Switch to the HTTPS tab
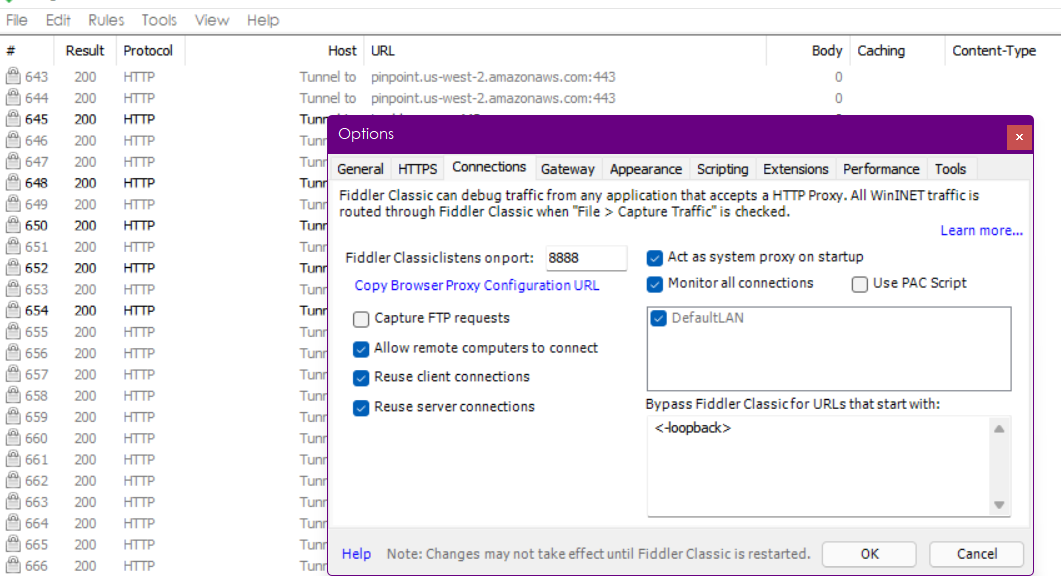This screenshot has width=1061, height=576. pos(417,169)
